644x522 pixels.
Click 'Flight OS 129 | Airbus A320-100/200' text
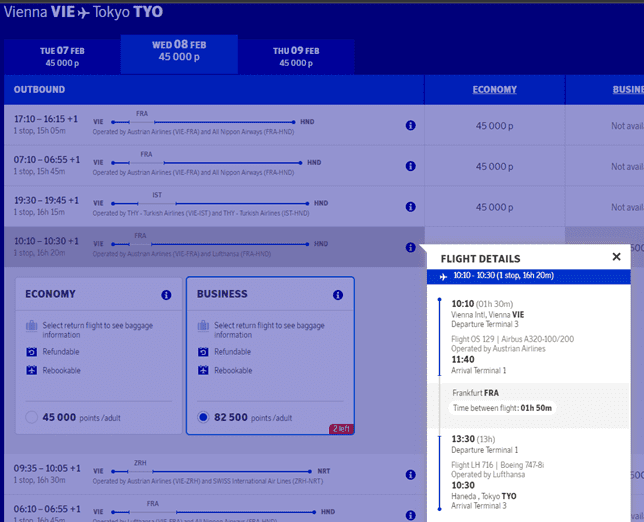(x=513, y=339)
